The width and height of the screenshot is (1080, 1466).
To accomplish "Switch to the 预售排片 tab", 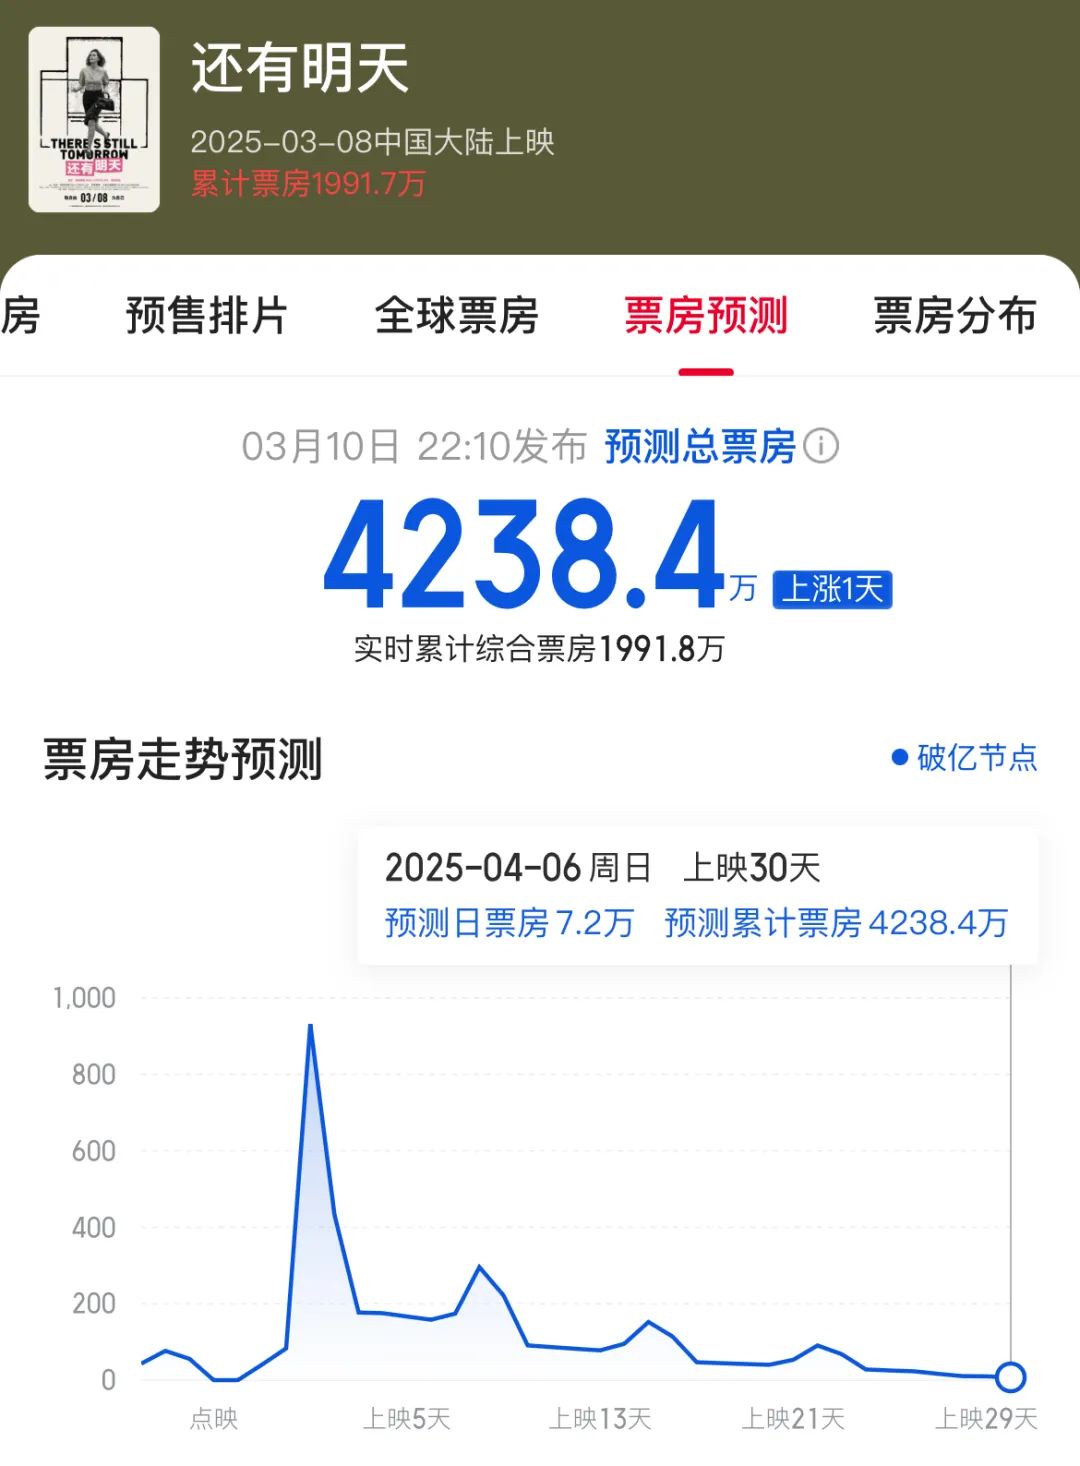I will click(207, 316).
